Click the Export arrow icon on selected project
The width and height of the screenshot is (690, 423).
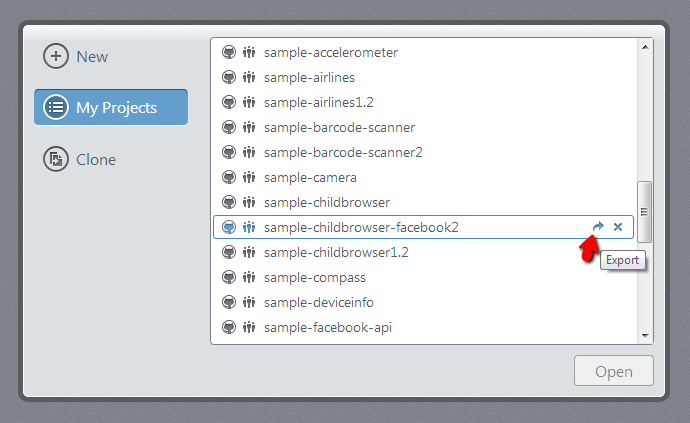coord(598,227)
